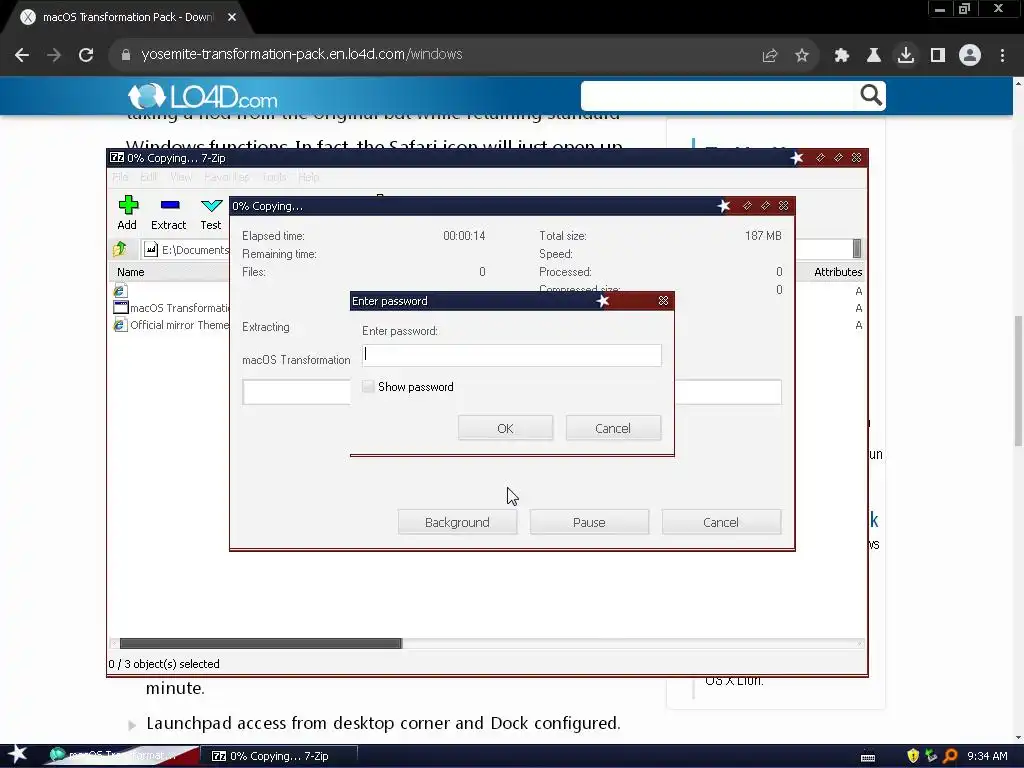Click the Background button in copying dialog
Screen dimensions: 1024x768
[457, 522]
